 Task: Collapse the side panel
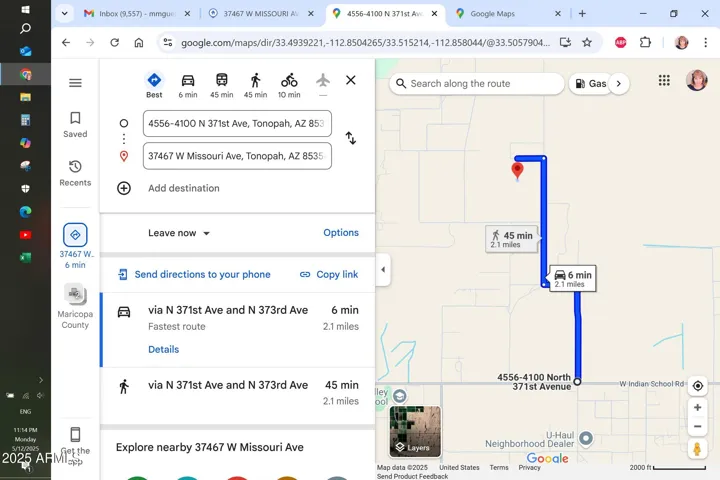point(383,270)
